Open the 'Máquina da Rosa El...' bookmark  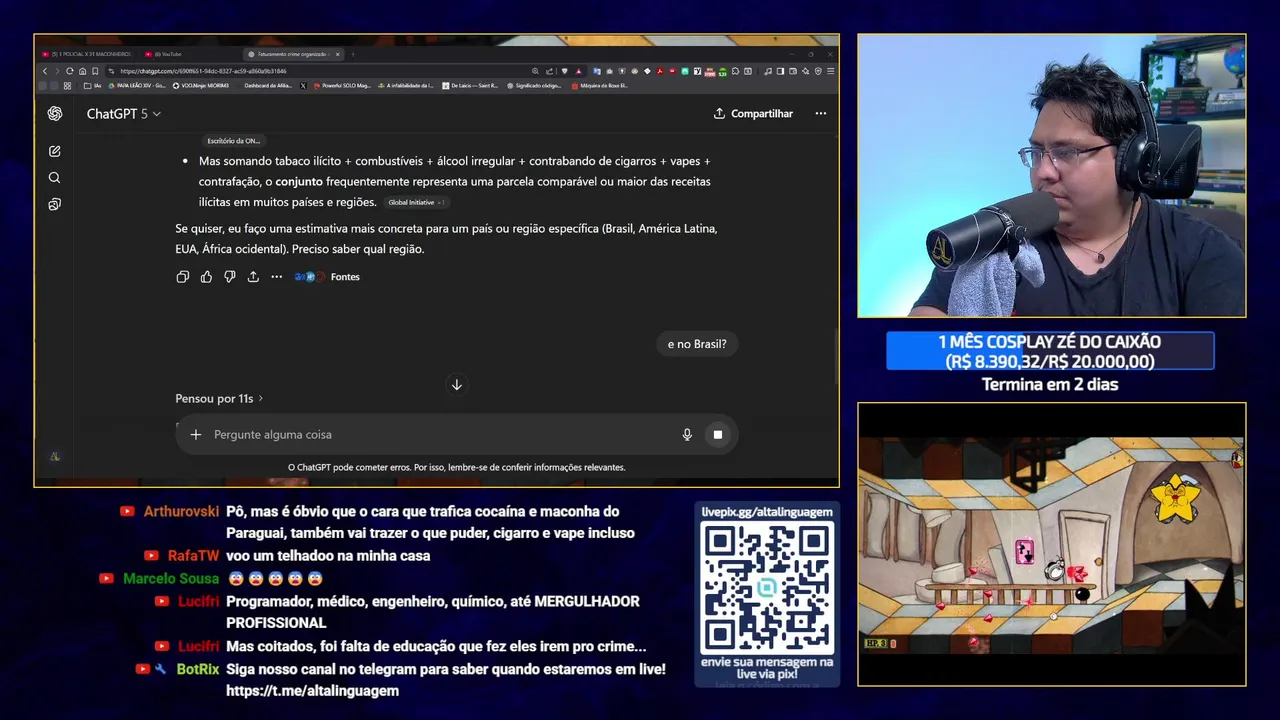[600, 86]
